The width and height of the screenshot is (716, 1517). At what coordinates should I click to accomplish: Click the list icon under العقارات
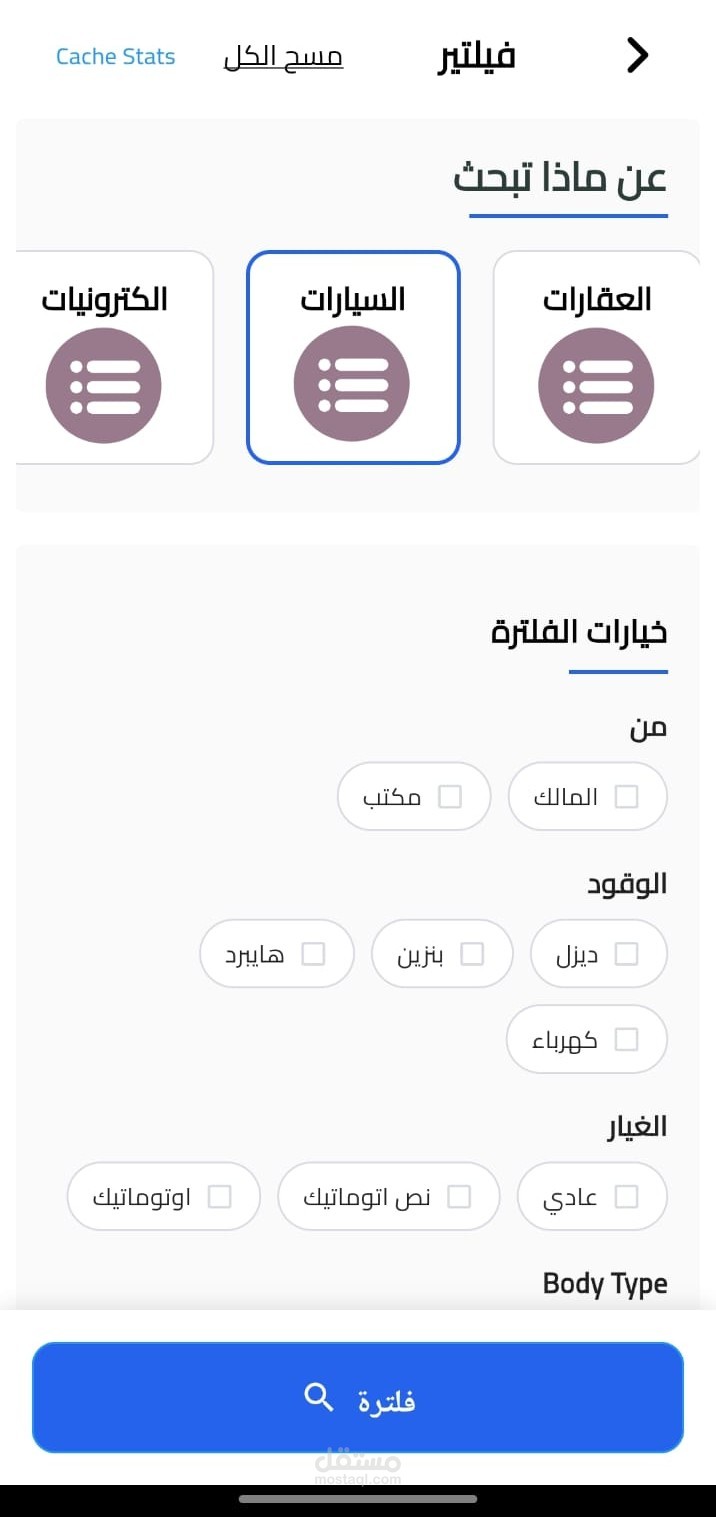(x=596, y=386)
